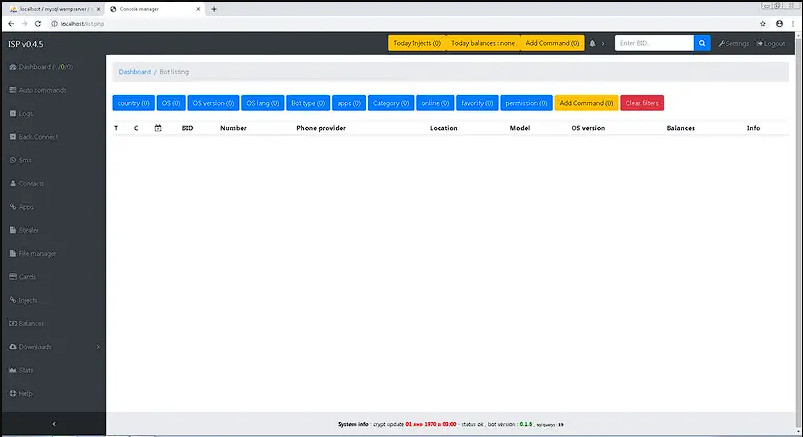Open the notification bell icon
This screenshot has width=803, height=437.
coord(593,44)
